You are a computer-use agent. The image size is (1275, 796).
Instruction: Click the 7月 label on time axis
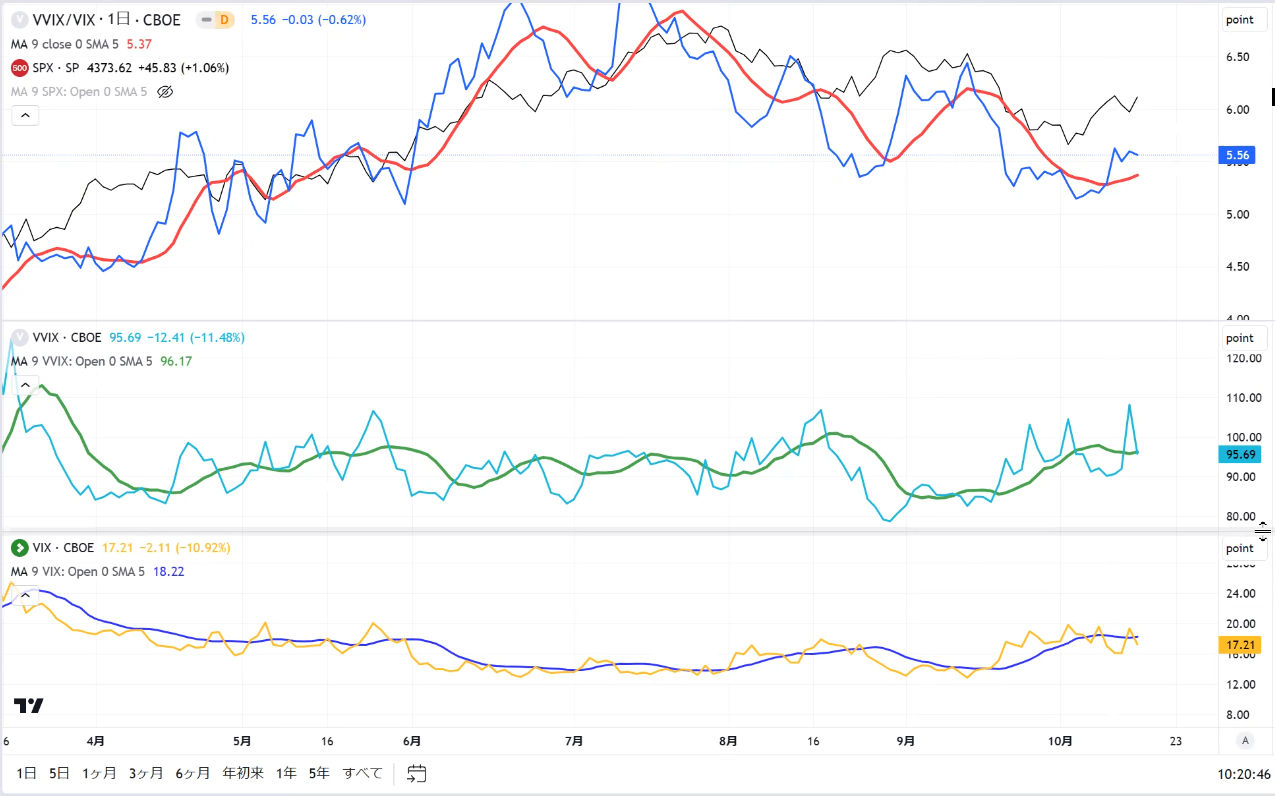pyautogui.click(x=574, y=741)
